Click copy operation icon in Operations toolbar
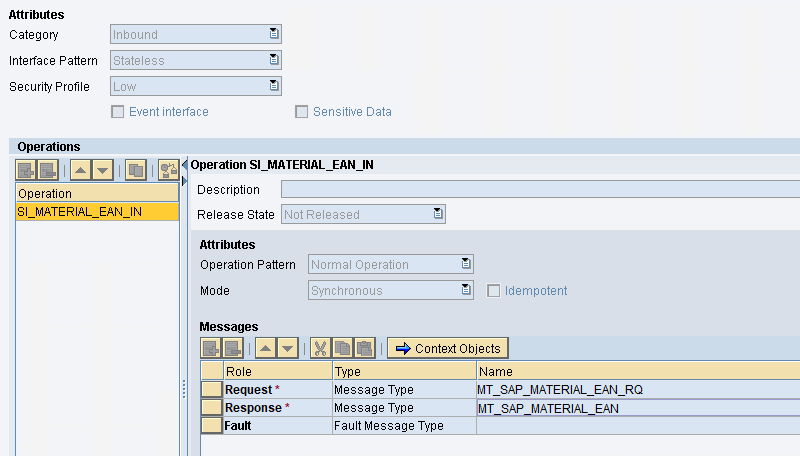Viewport: 800px width, 456px height. (x=137, y=169)
